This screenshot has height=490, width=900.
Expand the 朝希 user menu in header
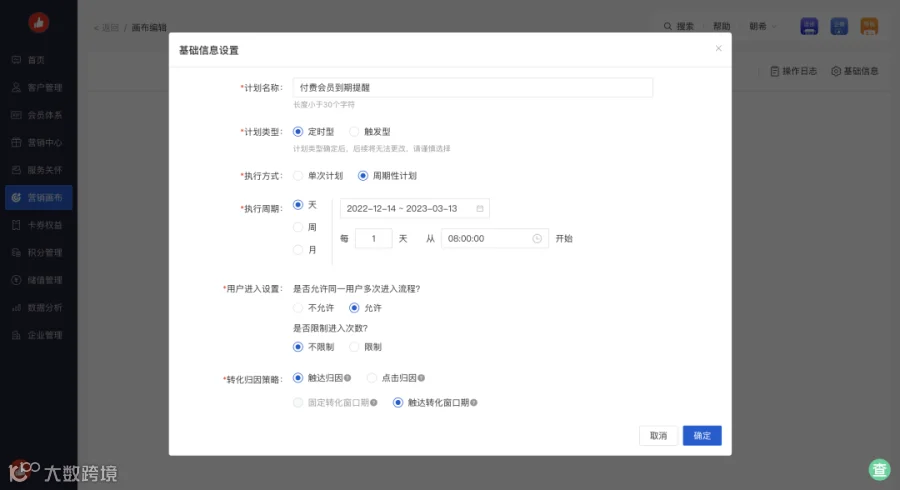763,26
